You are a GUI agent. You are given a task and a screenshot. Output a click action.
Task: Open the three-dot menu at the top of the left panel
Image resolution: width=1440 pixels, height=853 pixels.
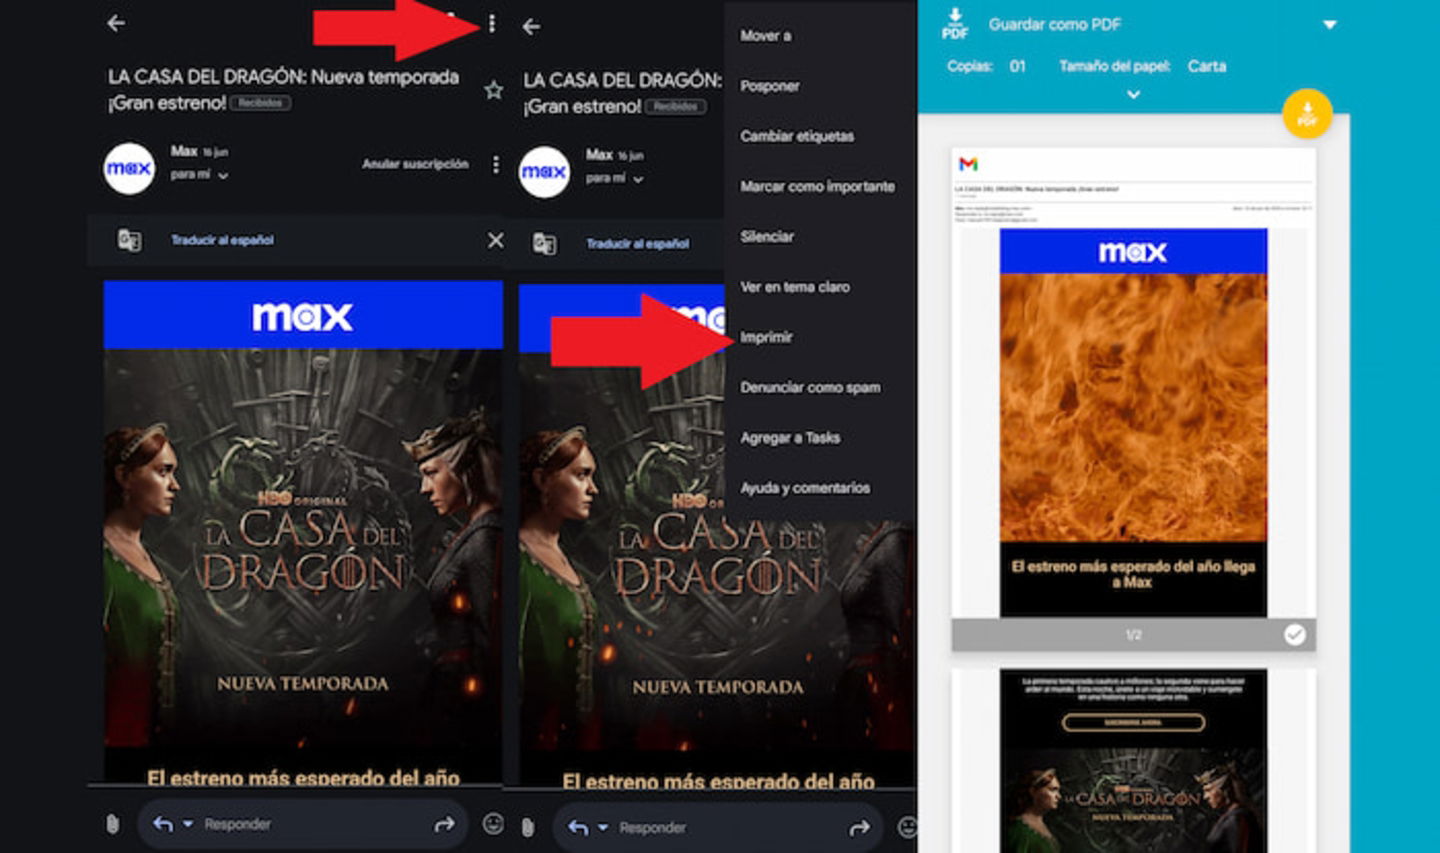coord(492,23)
